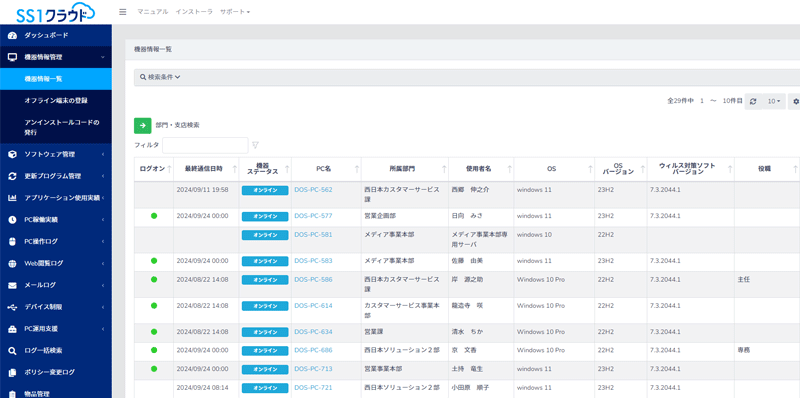The image size is (800, 398).
Task: Click the PC稼働実績 clock icon
Action: pyautogui.click(x=13, y=220)
